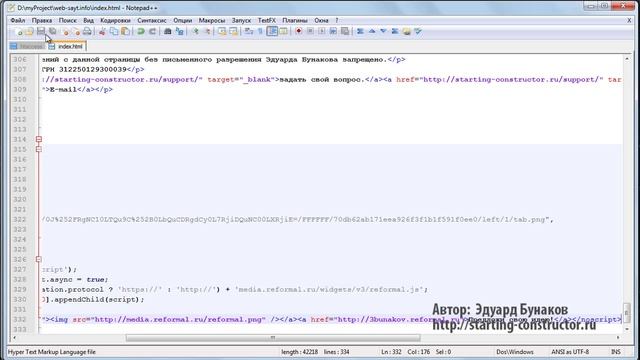Open Find with the binoculars icon
The image size is (640, 360).
click(168, 31)
